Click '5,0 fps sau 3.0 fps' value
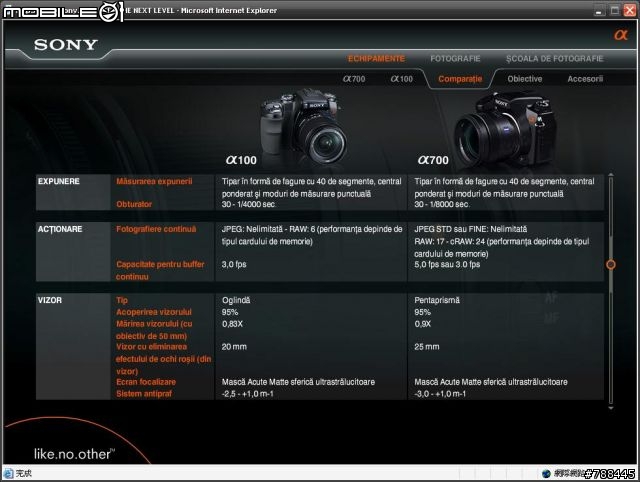640x482 pixels. [x=447, y=264]
